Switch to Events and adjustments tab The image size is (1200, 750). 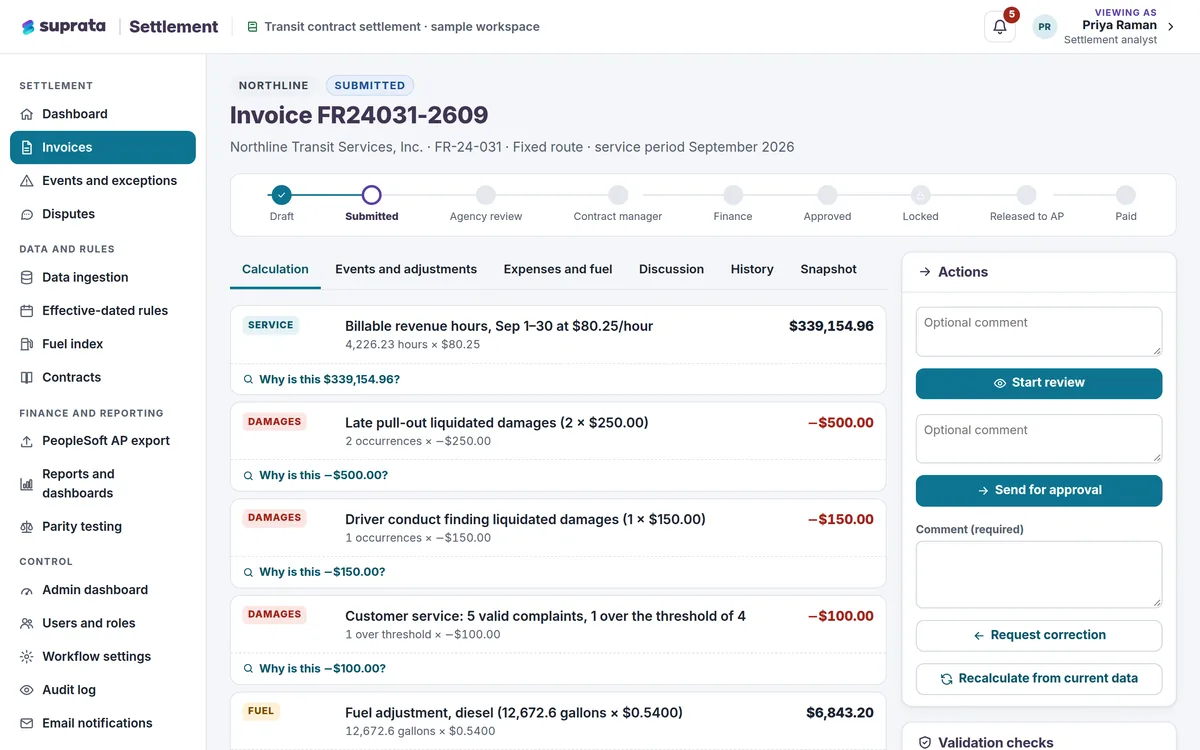click(406, 269)
